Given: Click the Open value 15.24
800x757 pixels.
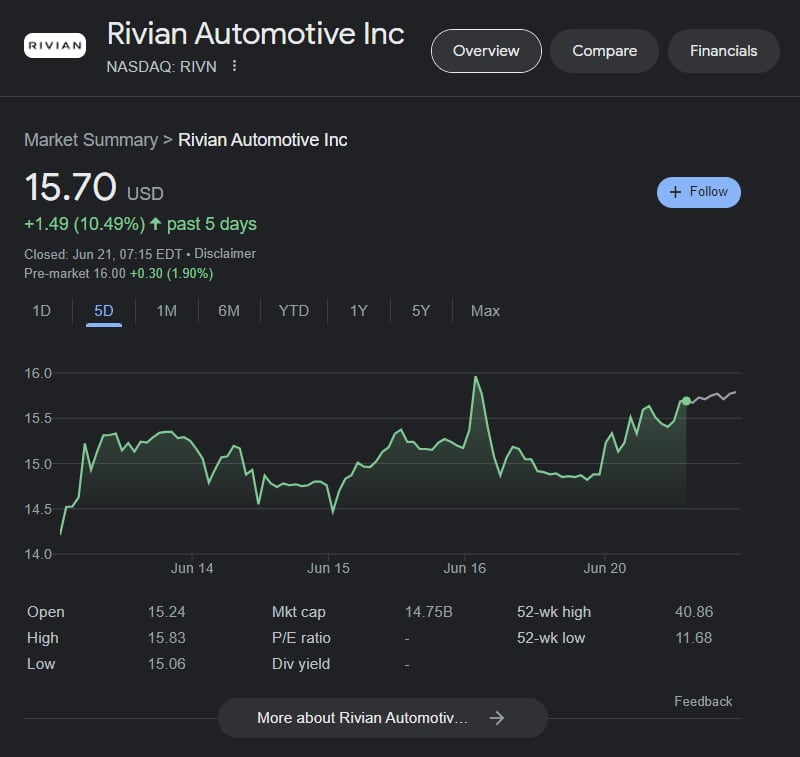Looking at the screenshot, I should [166, 612].
